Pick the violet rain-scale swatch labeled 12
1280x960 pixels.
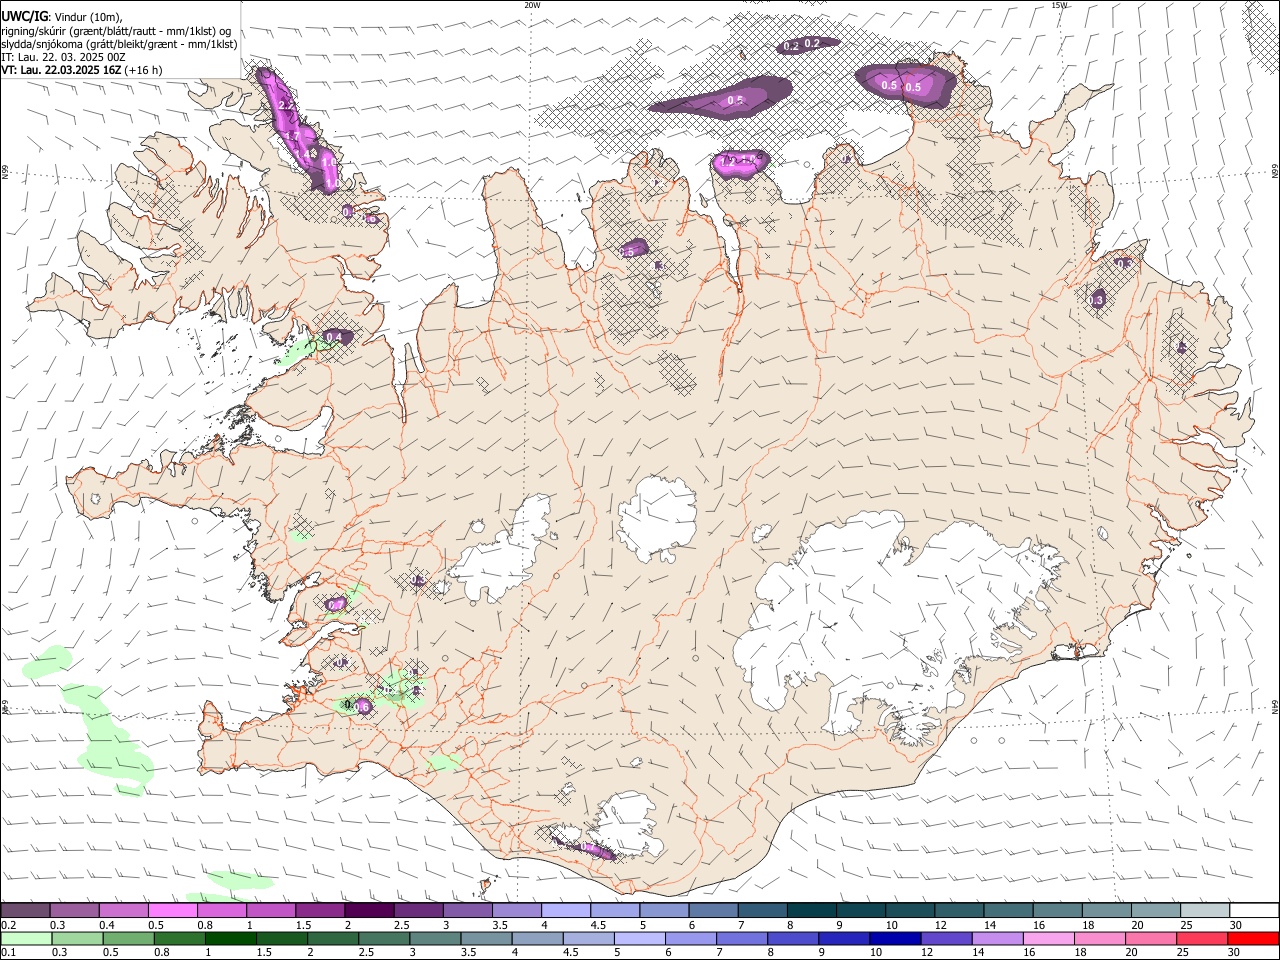coord(947,938)
